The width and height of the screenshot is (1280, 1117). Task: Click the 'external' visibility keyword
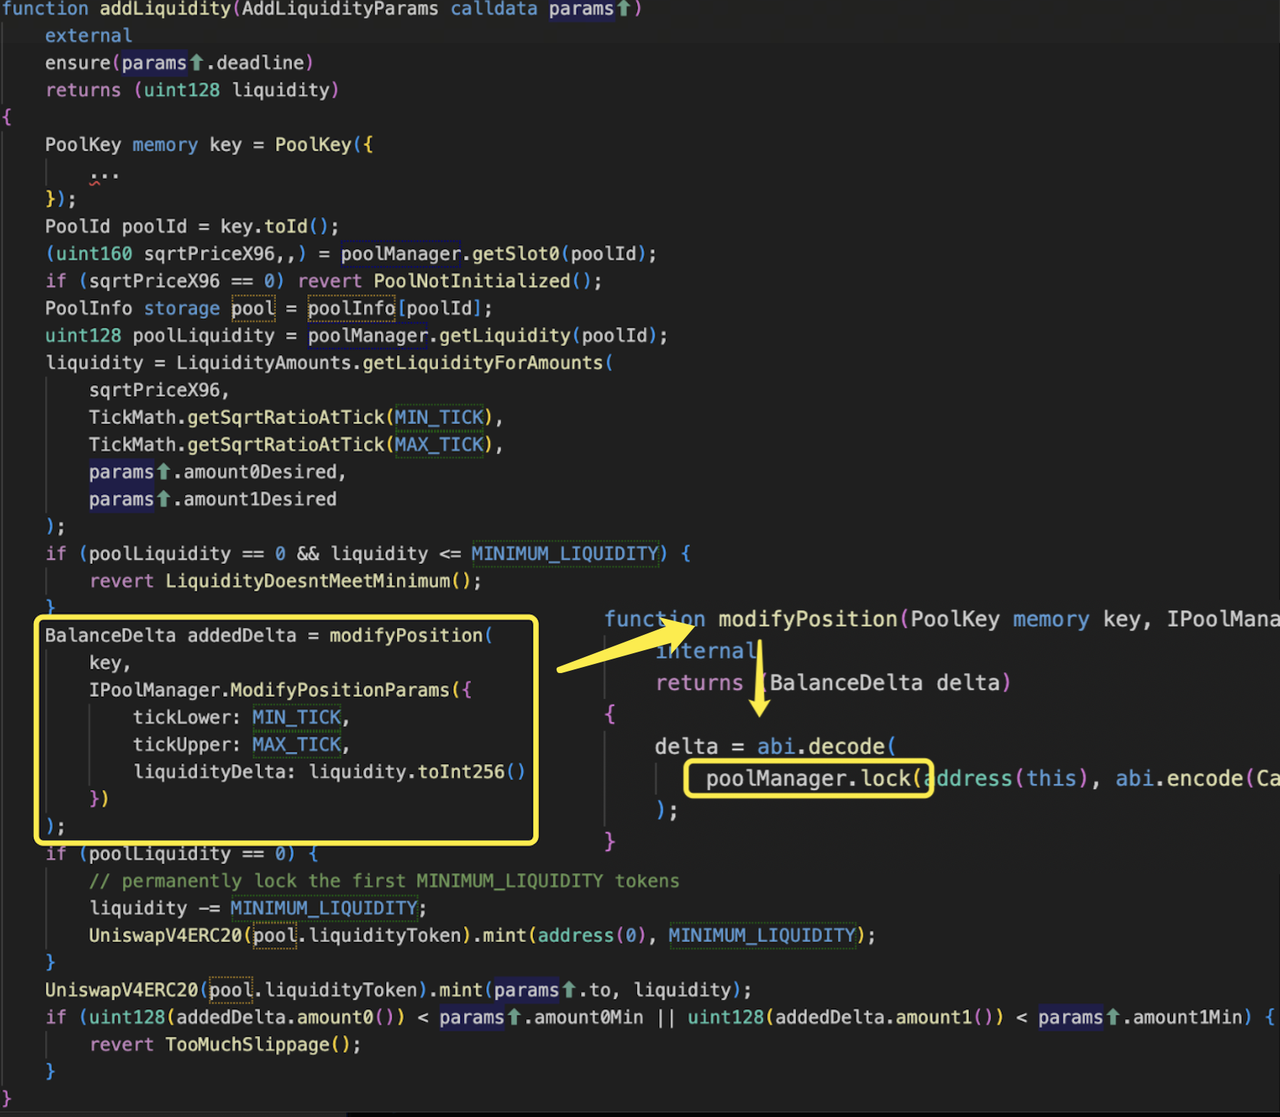(x=88, y=36)
